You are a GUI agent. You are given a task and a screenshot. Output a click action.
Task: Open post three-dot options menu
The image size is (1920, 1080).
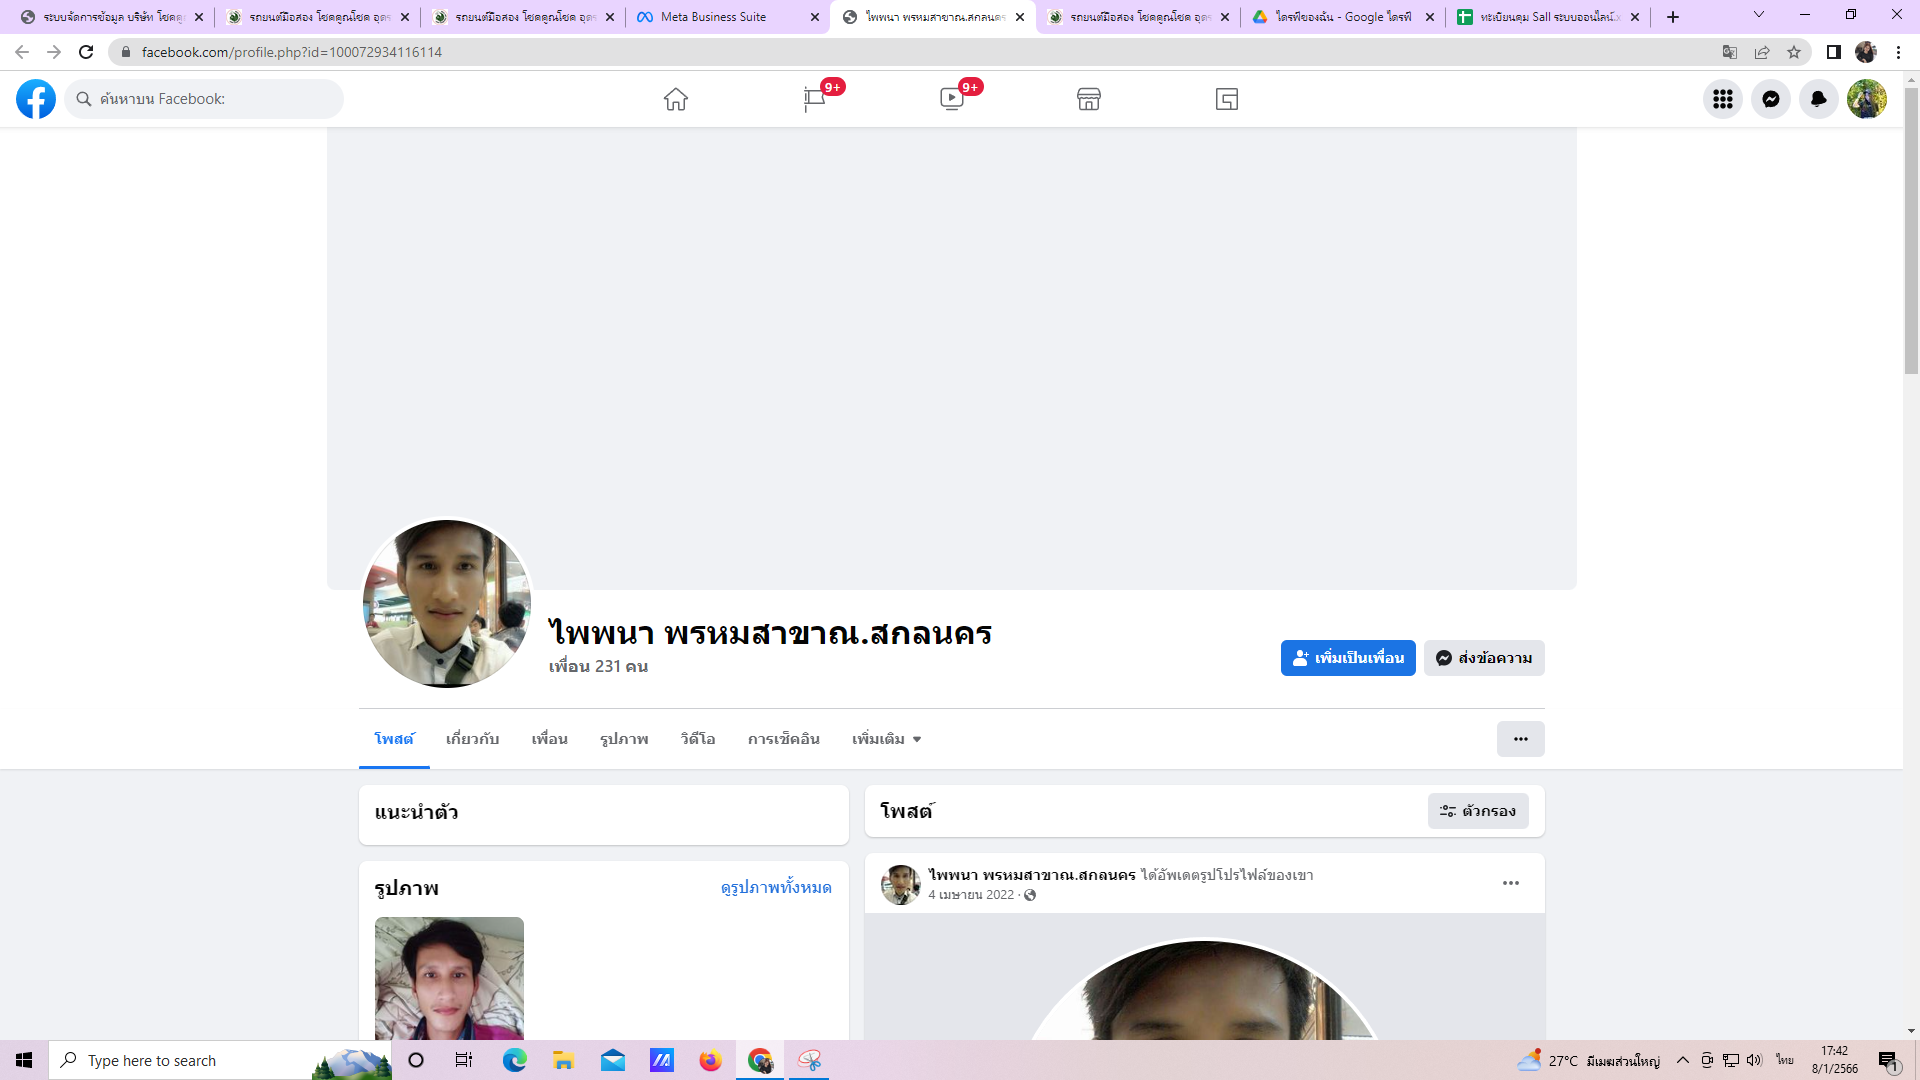1511,883
